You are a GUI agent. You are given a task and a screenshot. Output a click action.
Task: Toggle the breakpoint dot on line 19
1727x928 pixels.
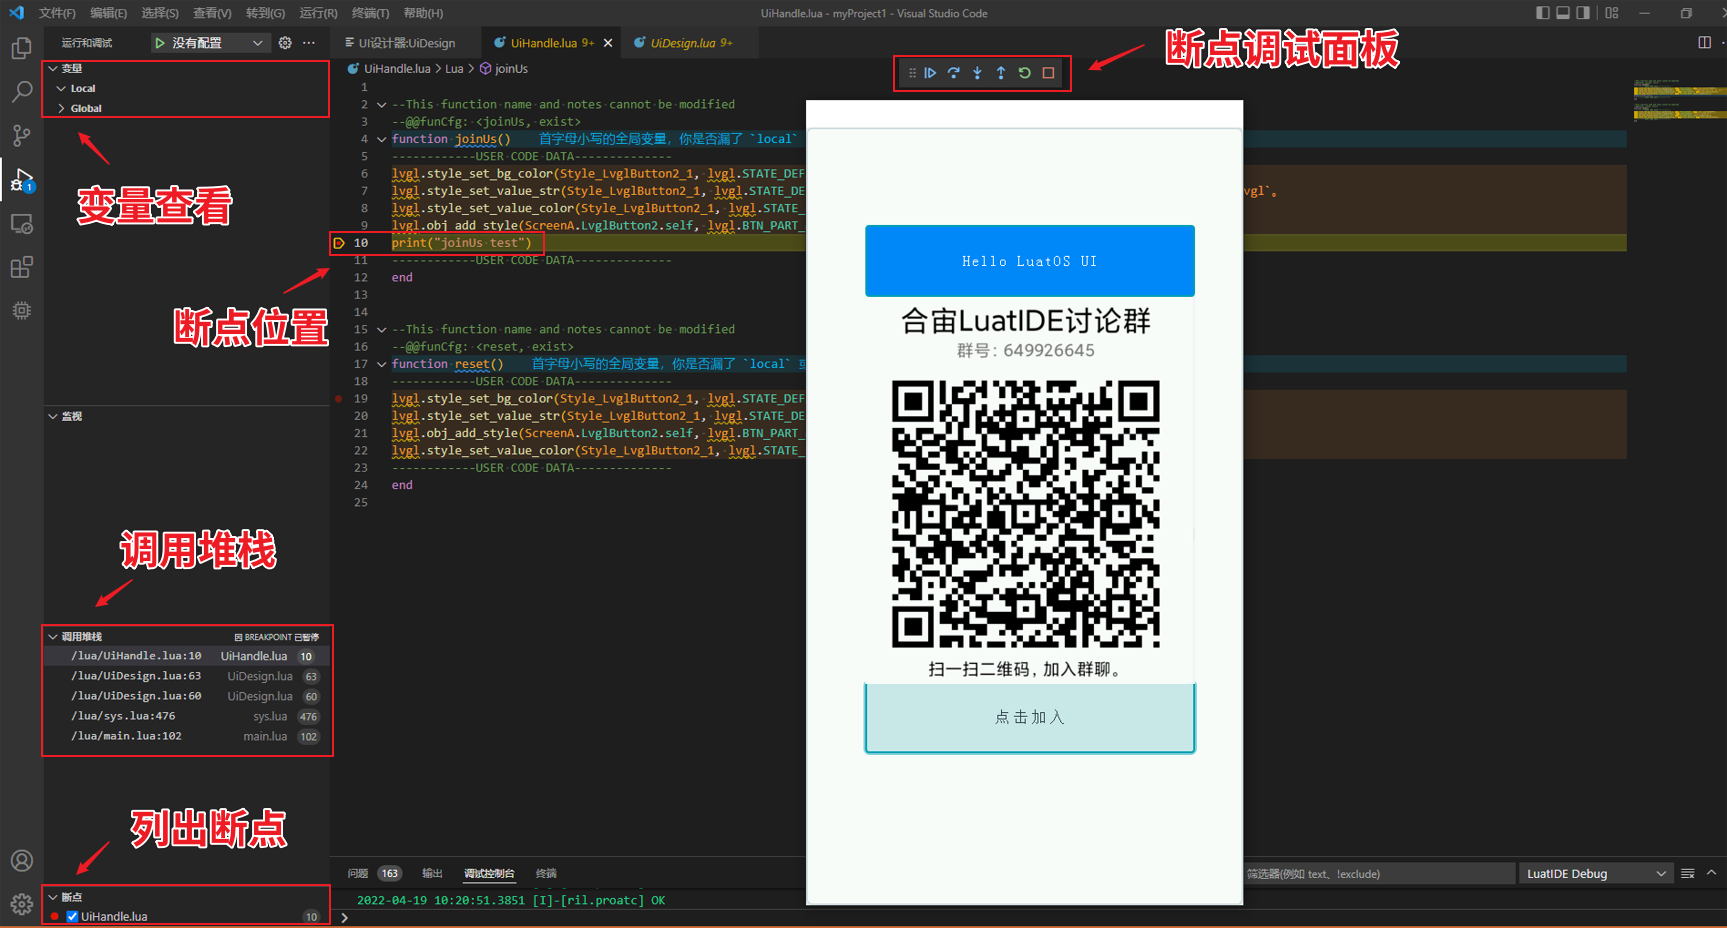(x=338, y=398)
